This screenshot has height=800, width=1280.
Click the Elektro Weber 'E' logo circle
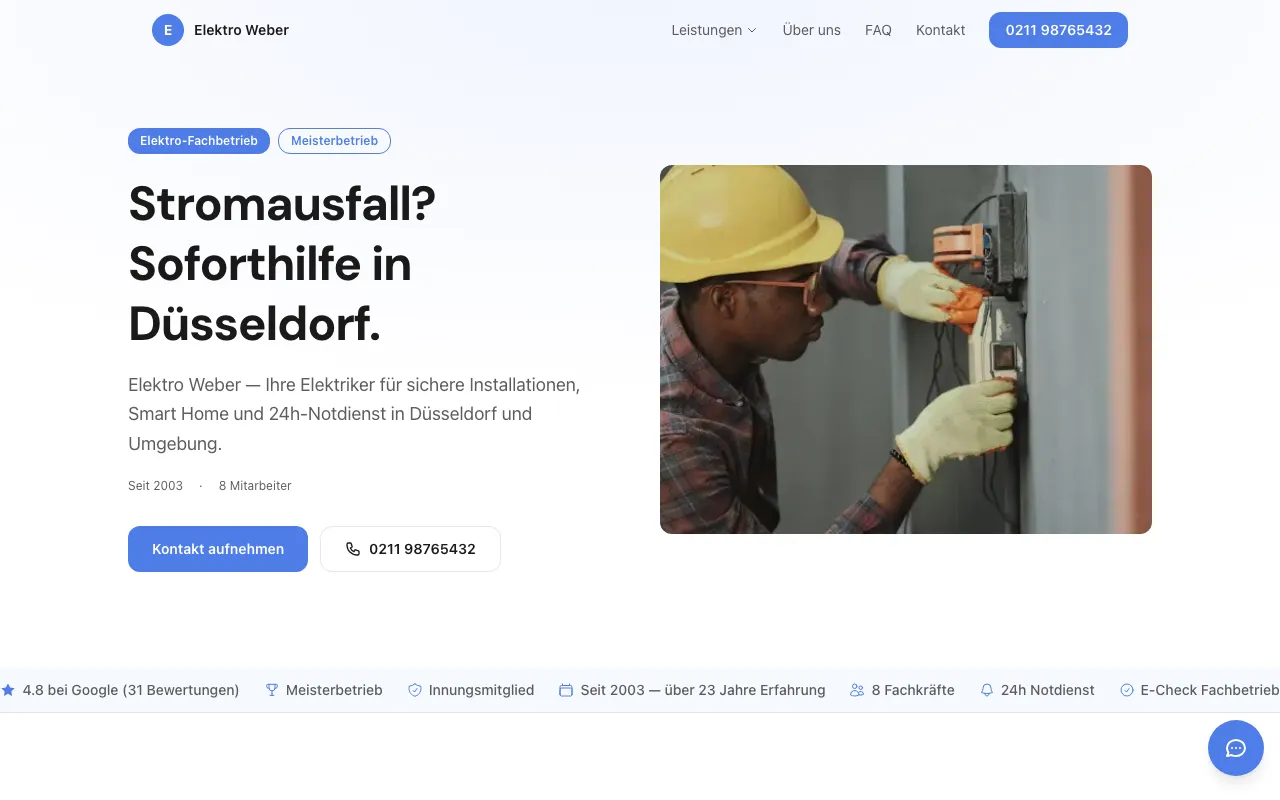point(168,30)
